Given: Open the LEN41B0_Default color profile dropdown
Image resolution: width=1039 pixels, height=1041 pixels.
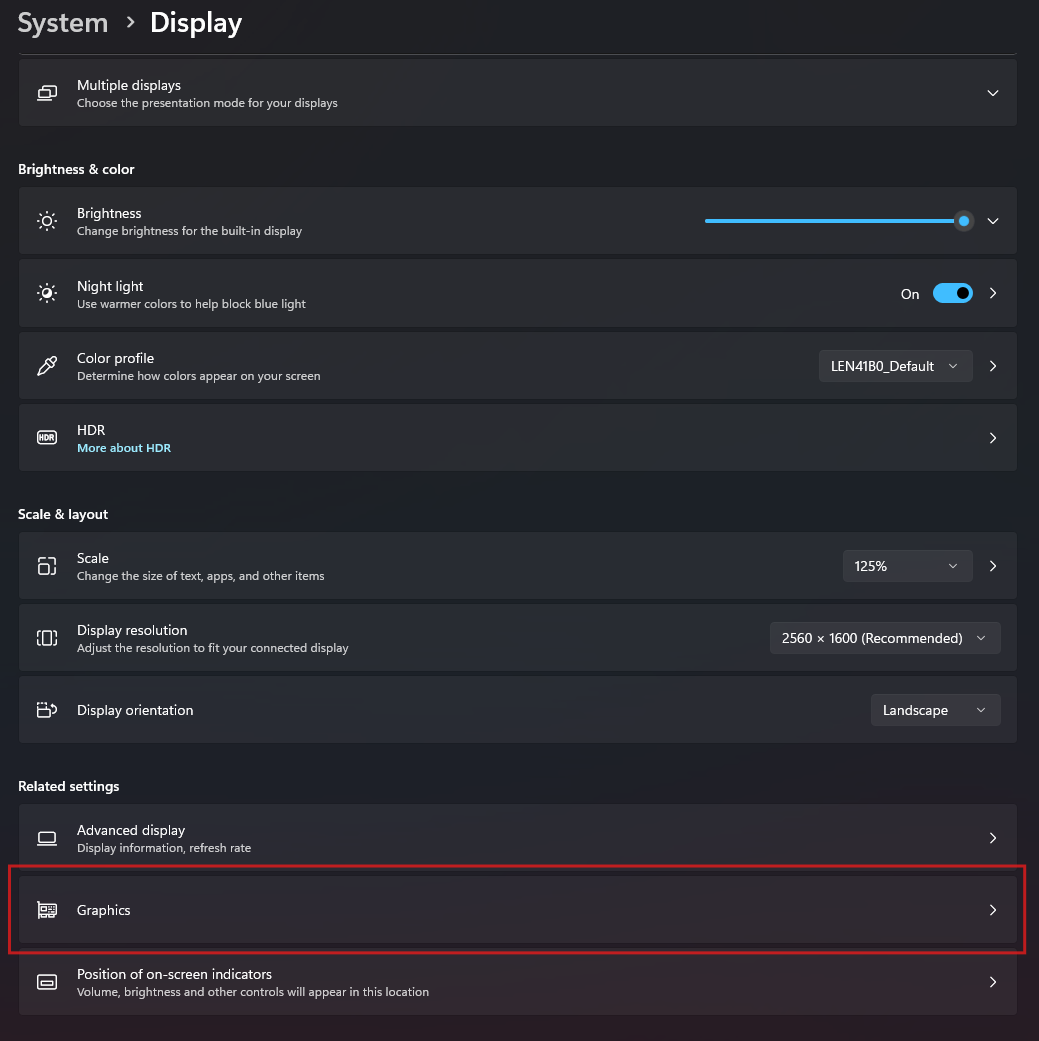Looking at the screenshot, I should tap(895, 365).
